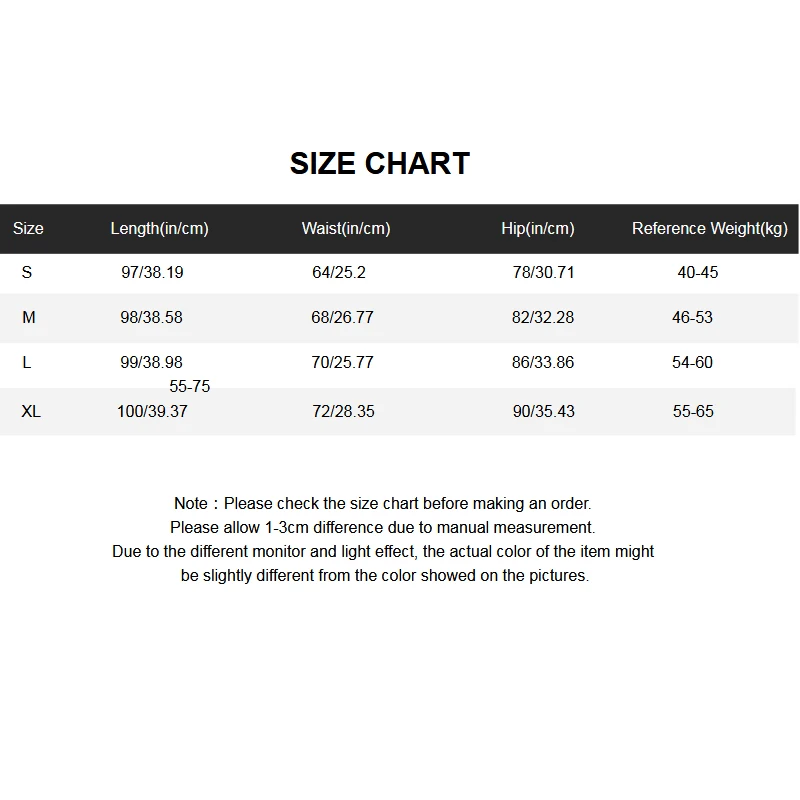Click the Waist(in/cm) column header
800x800 pixels.
pyautogui.click(x=346, y=229)
